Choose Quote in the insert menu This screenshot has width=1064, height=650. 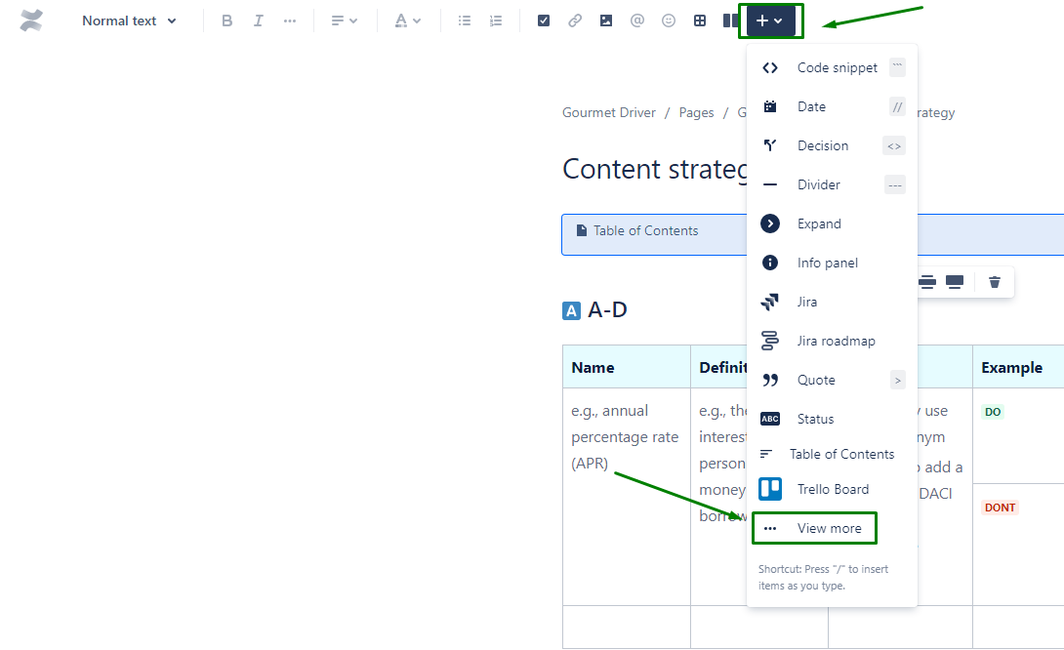[832, 380]
